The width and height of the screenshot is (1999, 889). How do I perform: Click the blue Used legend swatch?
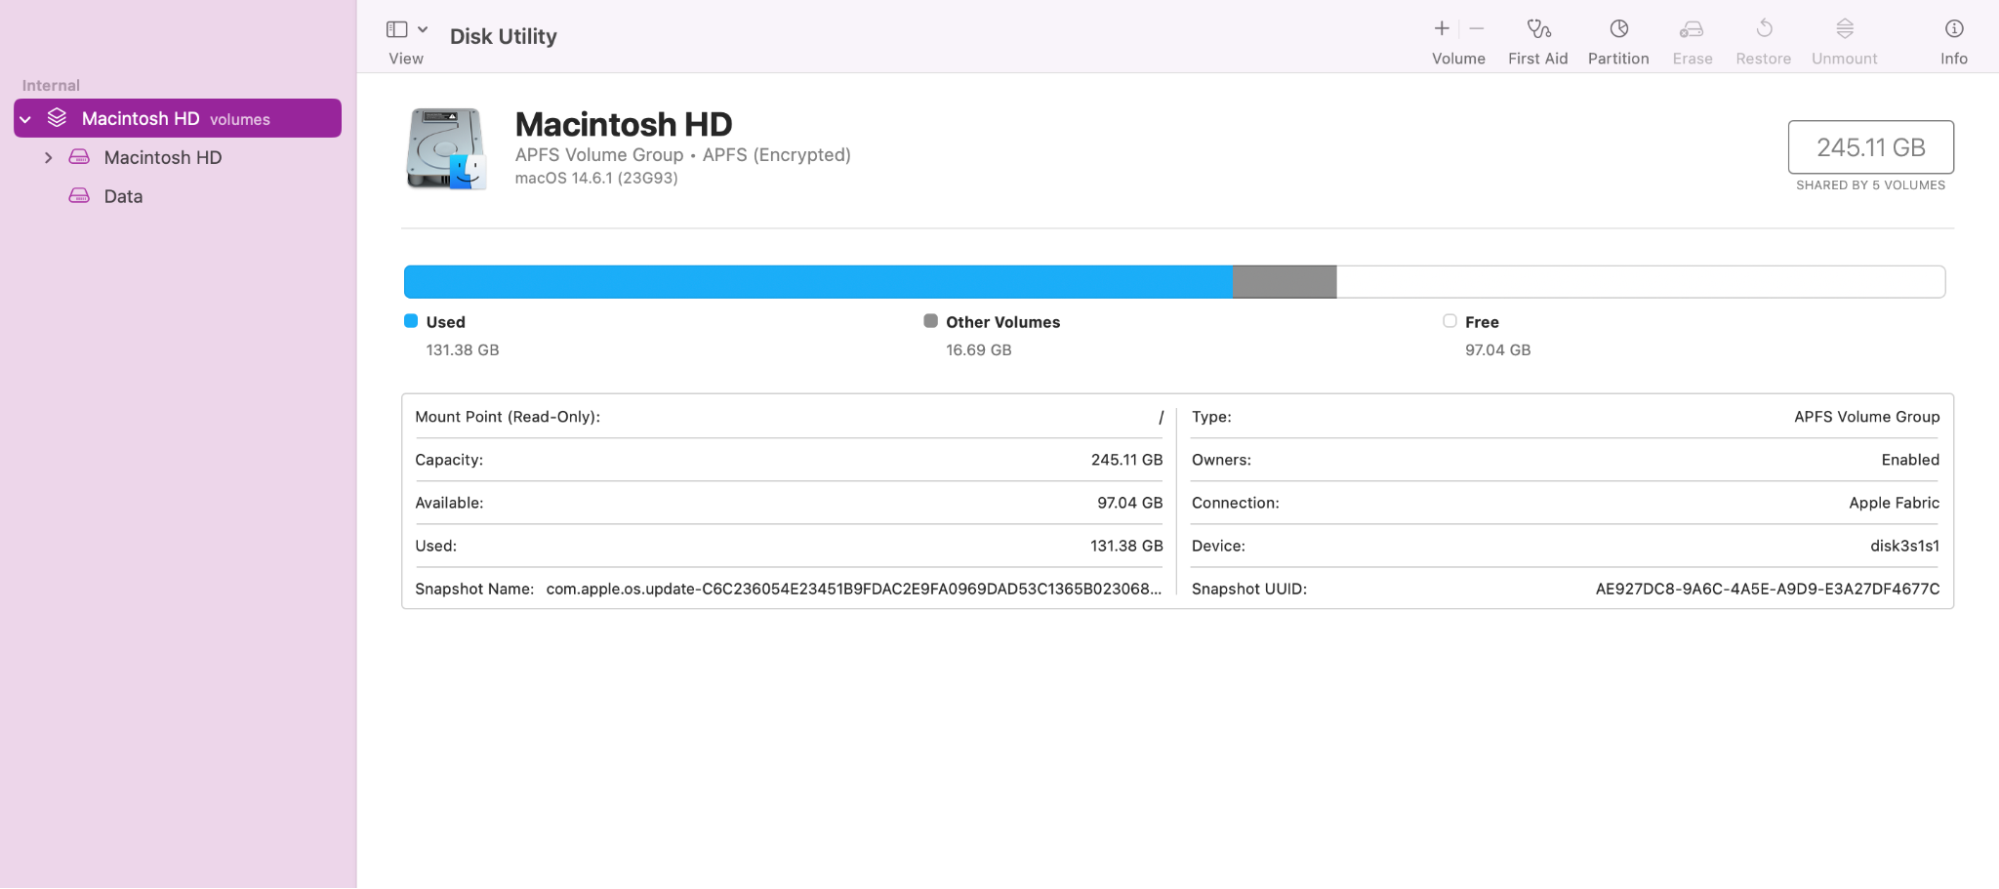pos(411,321)
